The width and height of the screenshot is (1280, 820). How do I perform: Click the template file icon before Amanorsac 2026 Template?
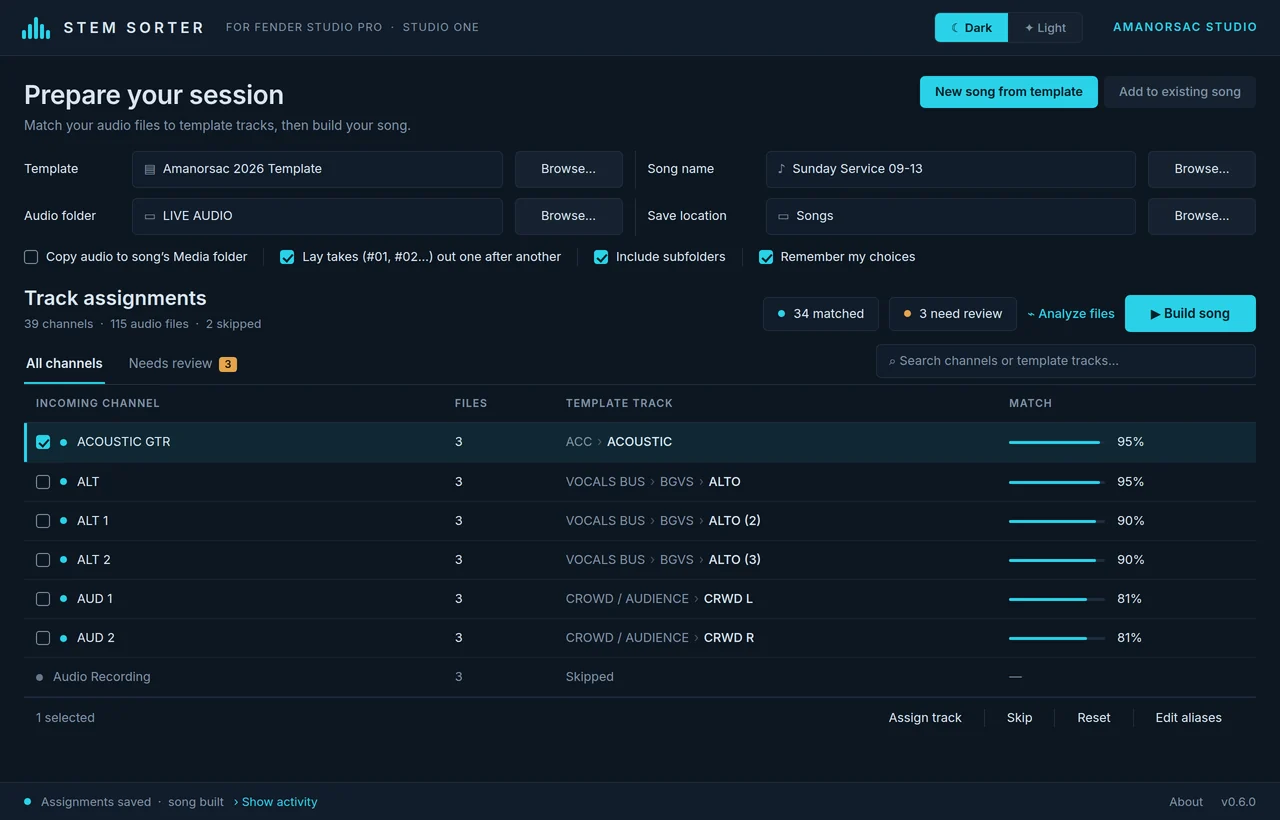[150, 169]
